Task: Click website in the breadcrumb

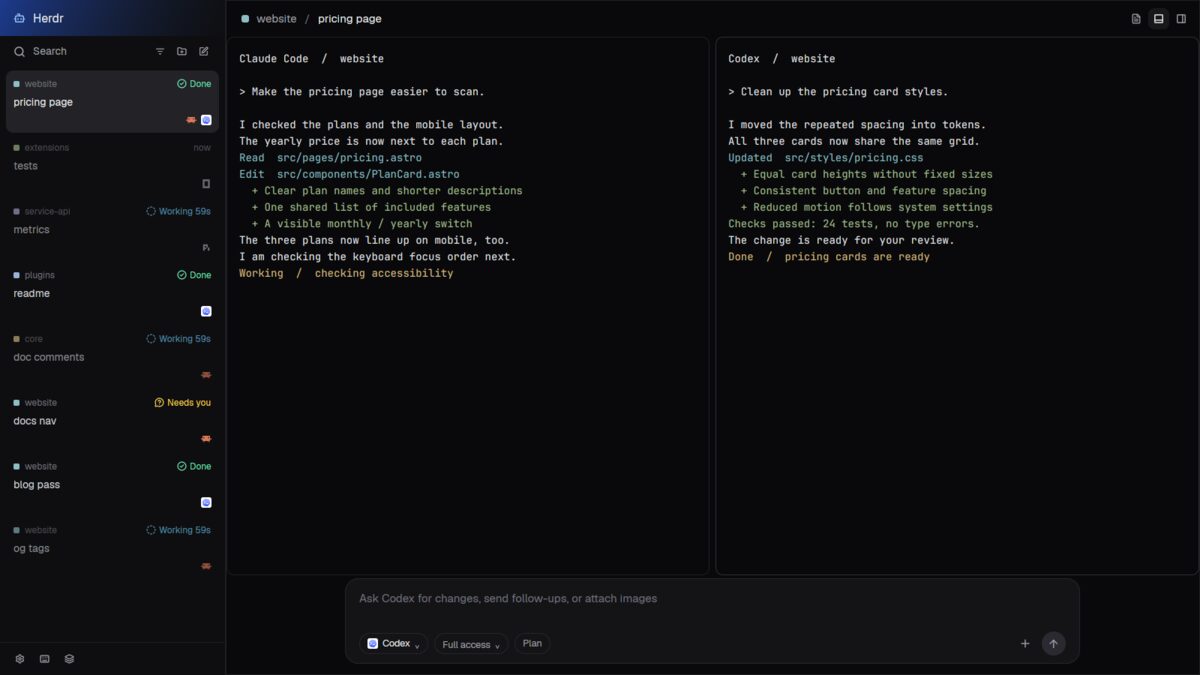Action: (276, 19)
